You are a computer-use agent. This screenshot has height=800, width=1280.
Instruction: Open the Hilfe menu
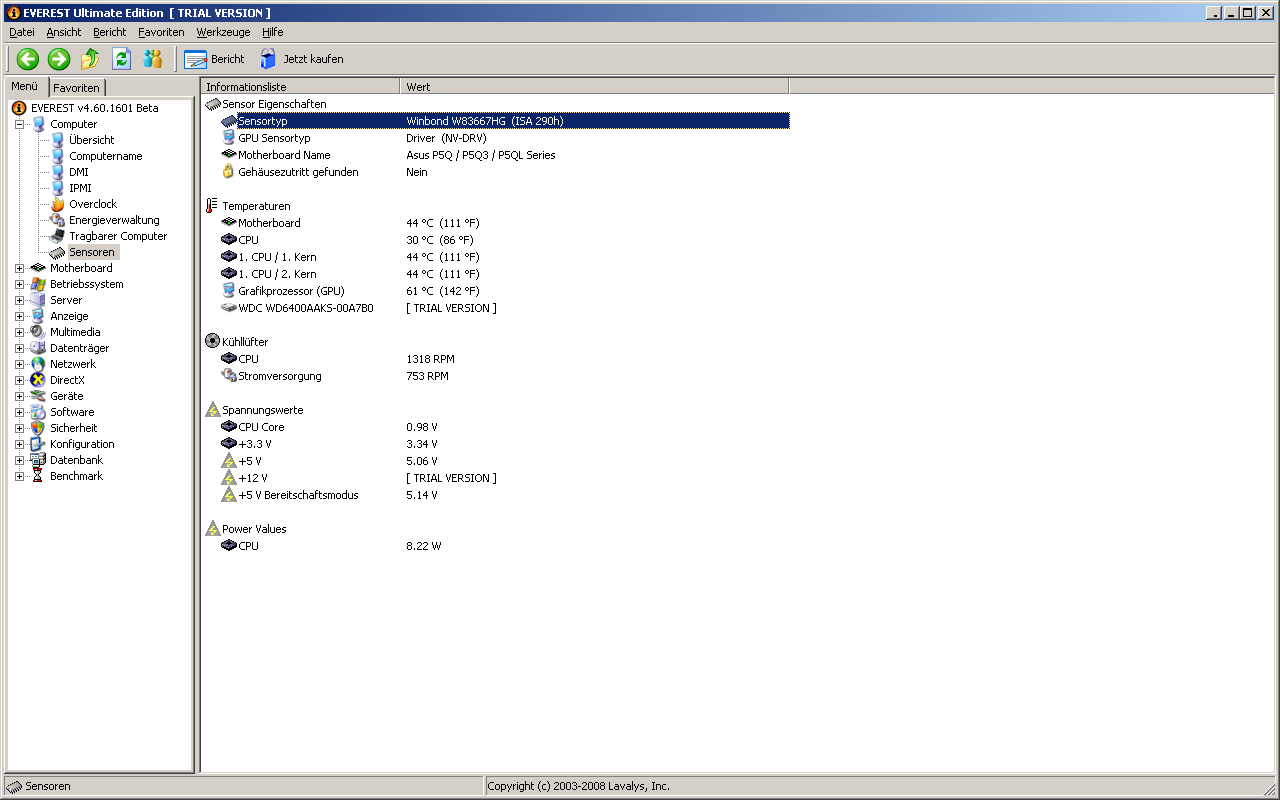(x=273, y=32)
